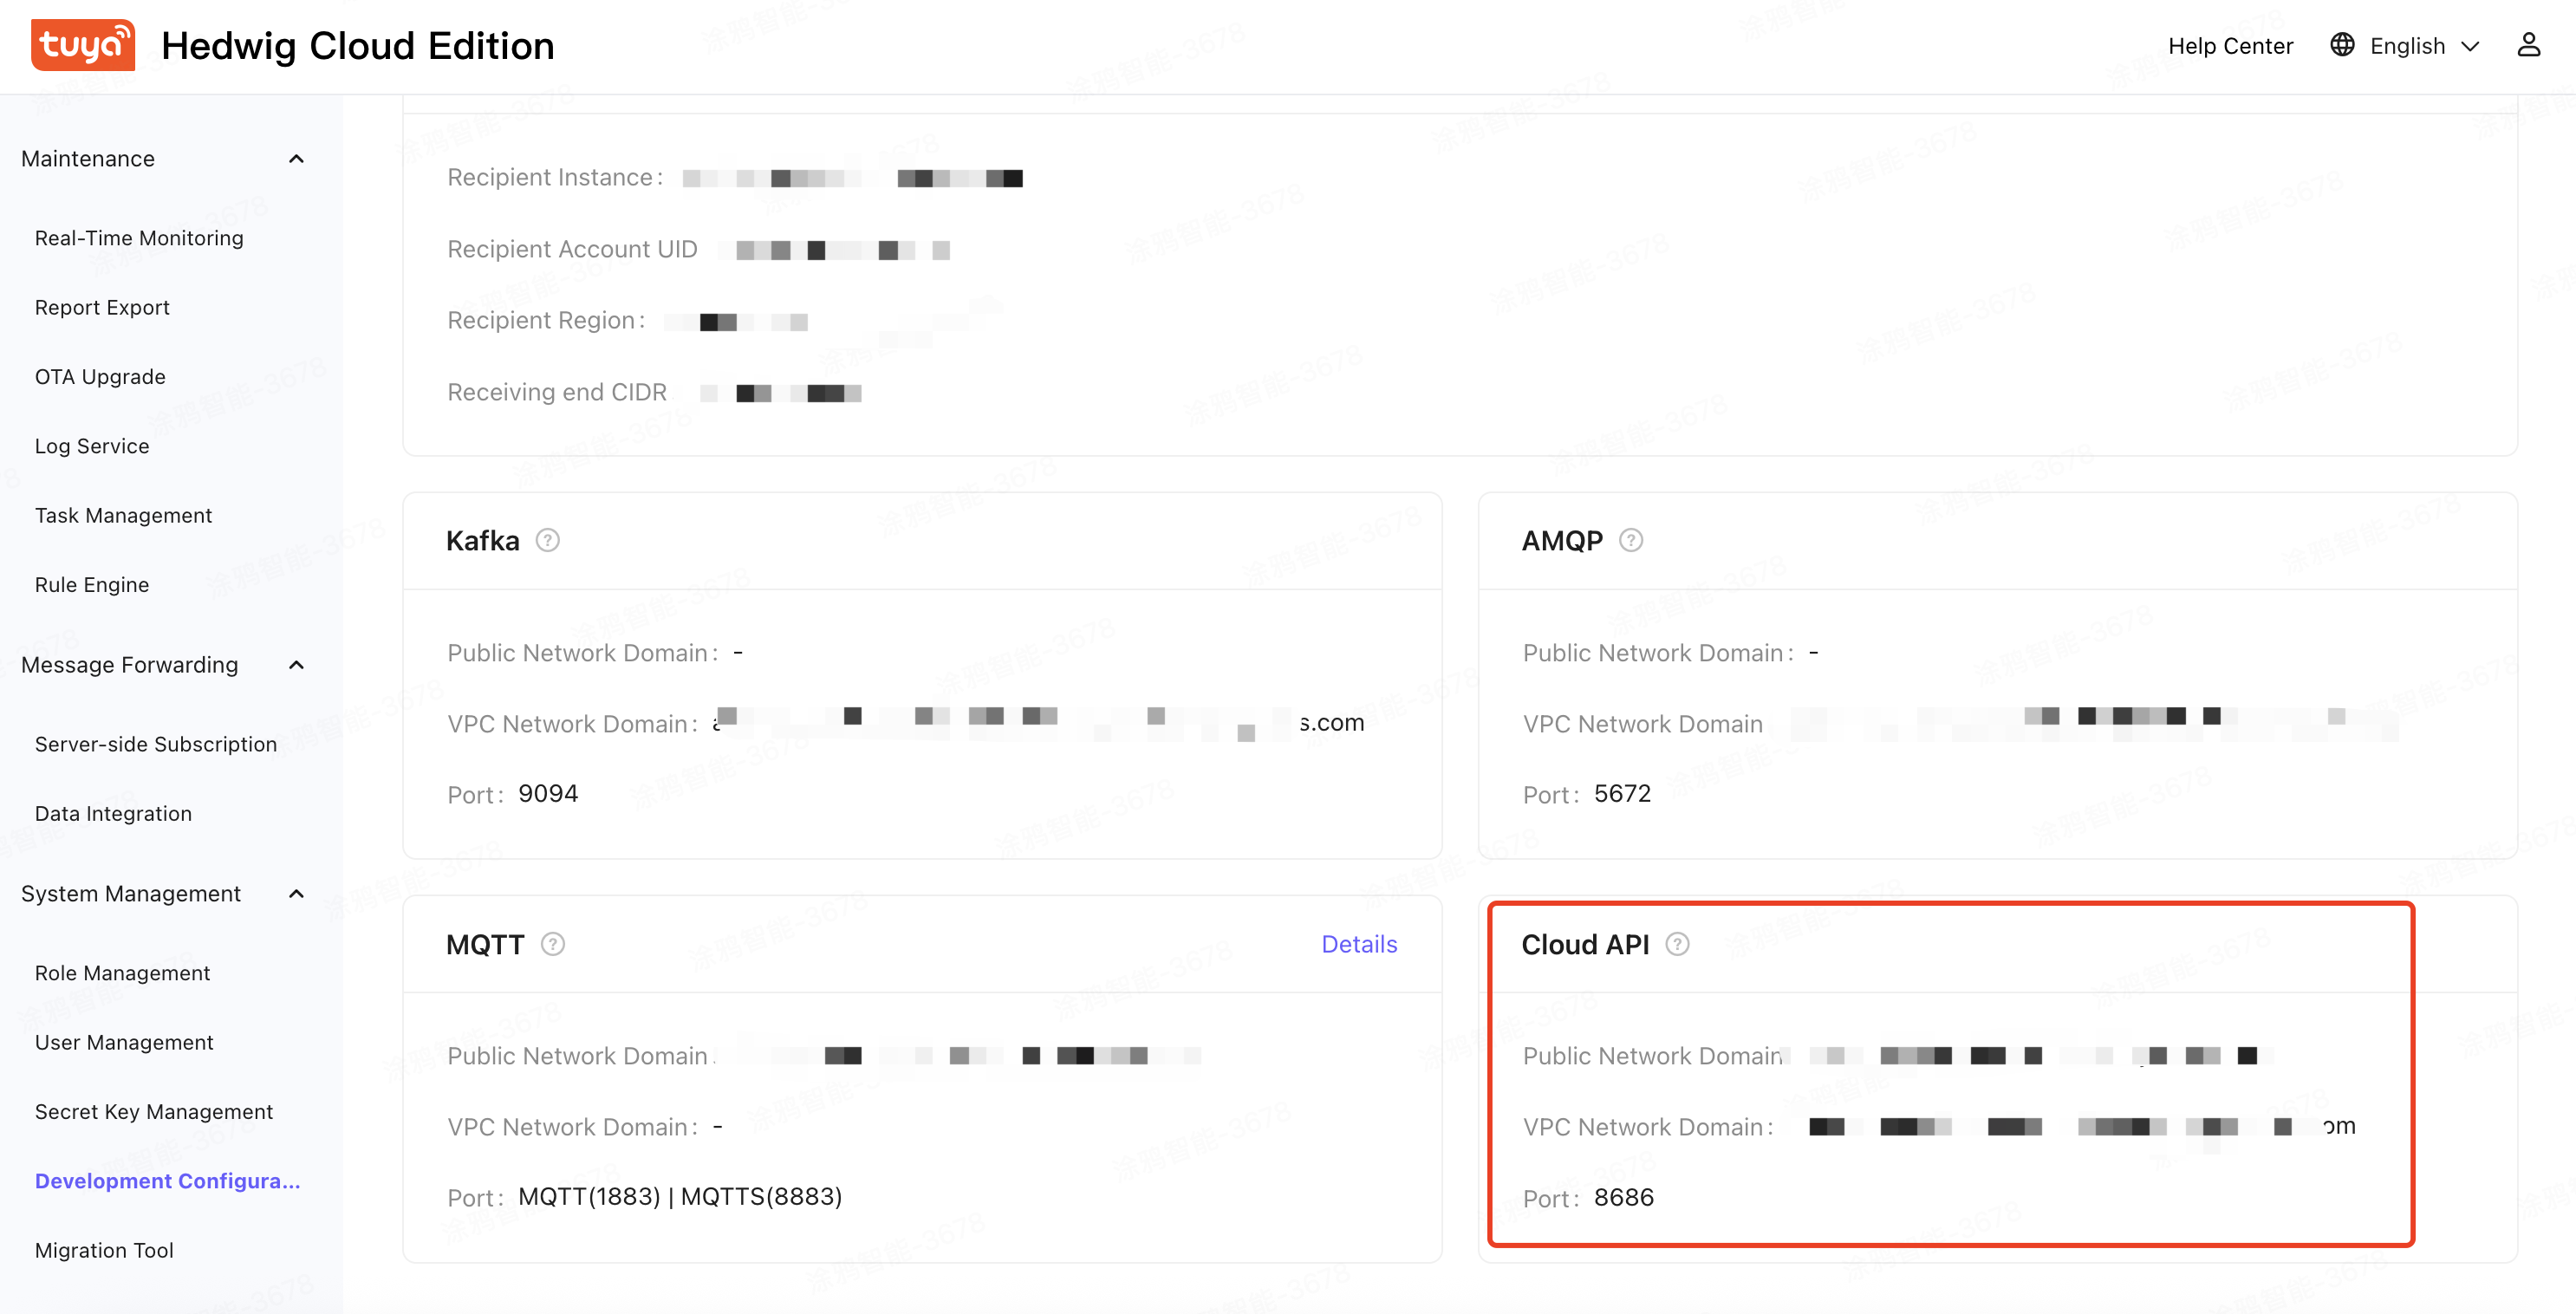
Task: Go to Server-side Subscription
Action: 155,743
